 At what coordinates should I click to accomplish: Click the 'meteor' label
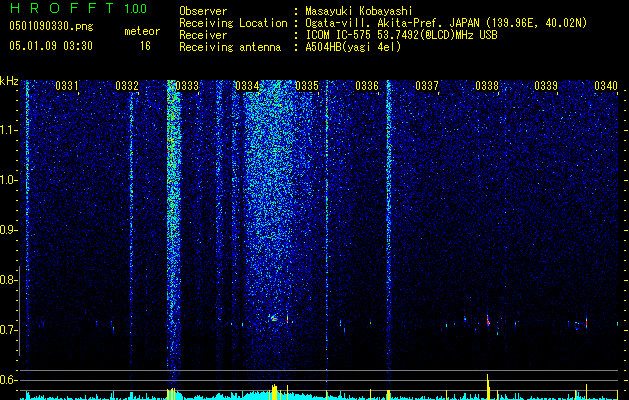(142, 31)
